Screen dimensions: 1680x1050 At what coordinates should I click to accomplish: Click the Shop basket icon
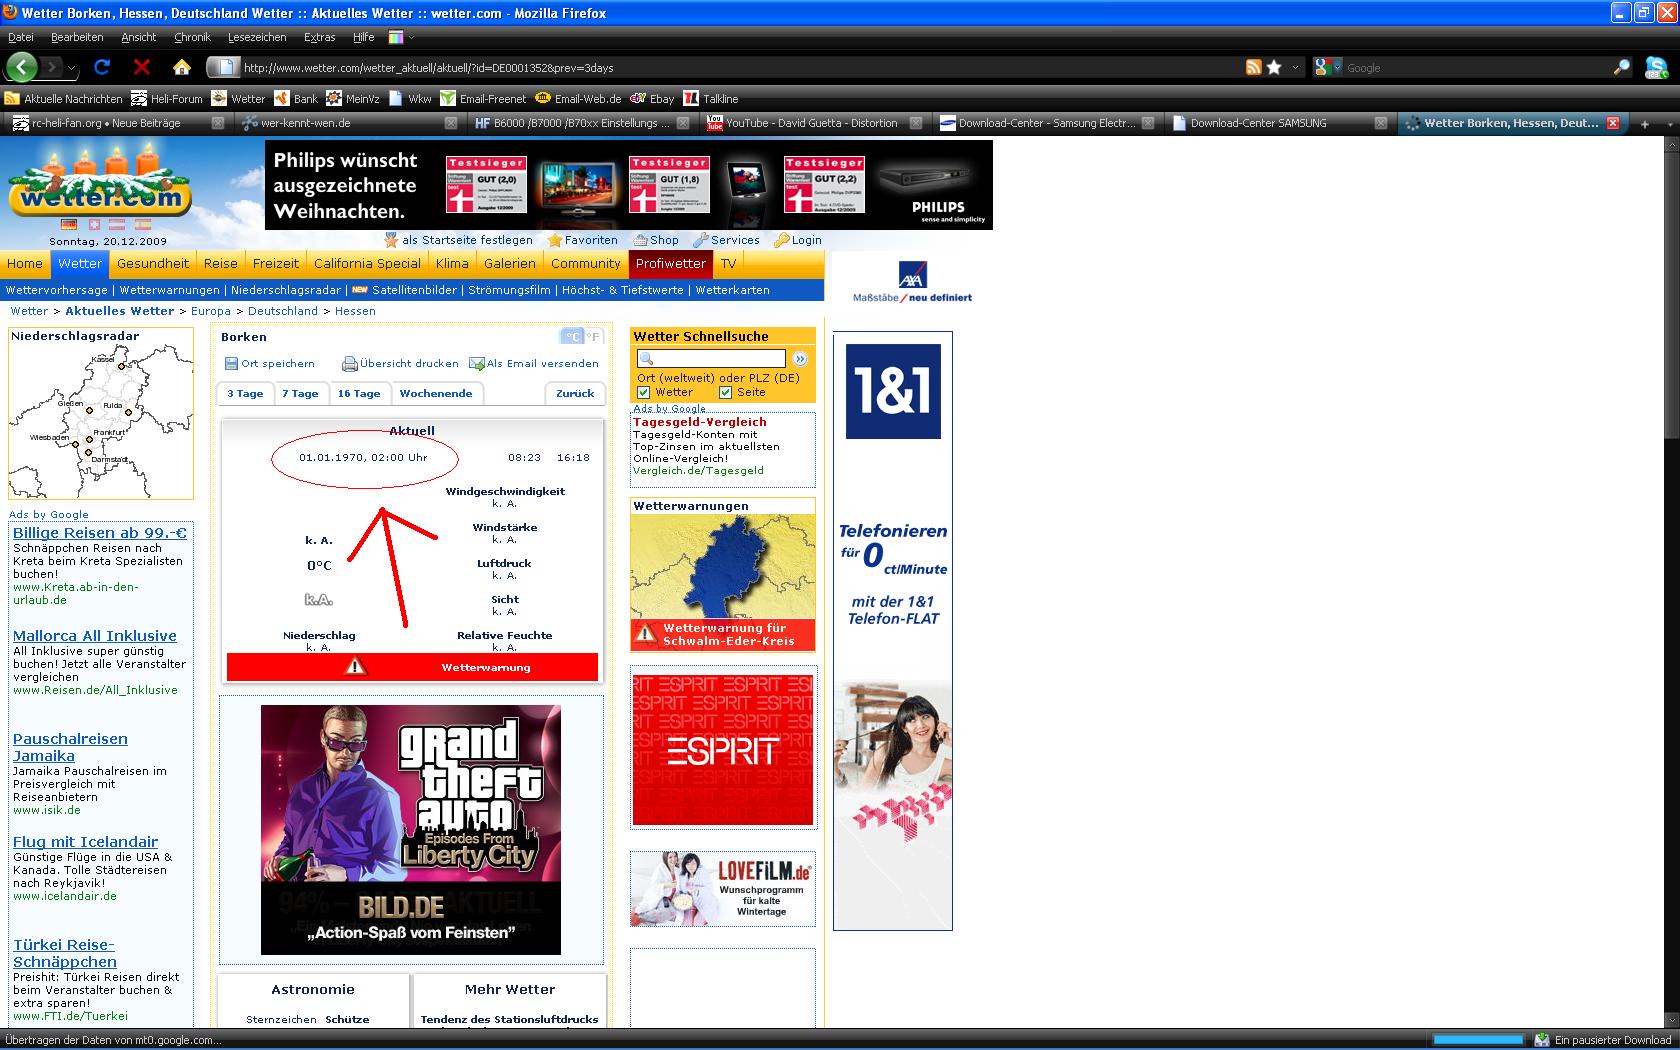coord(640,240)
